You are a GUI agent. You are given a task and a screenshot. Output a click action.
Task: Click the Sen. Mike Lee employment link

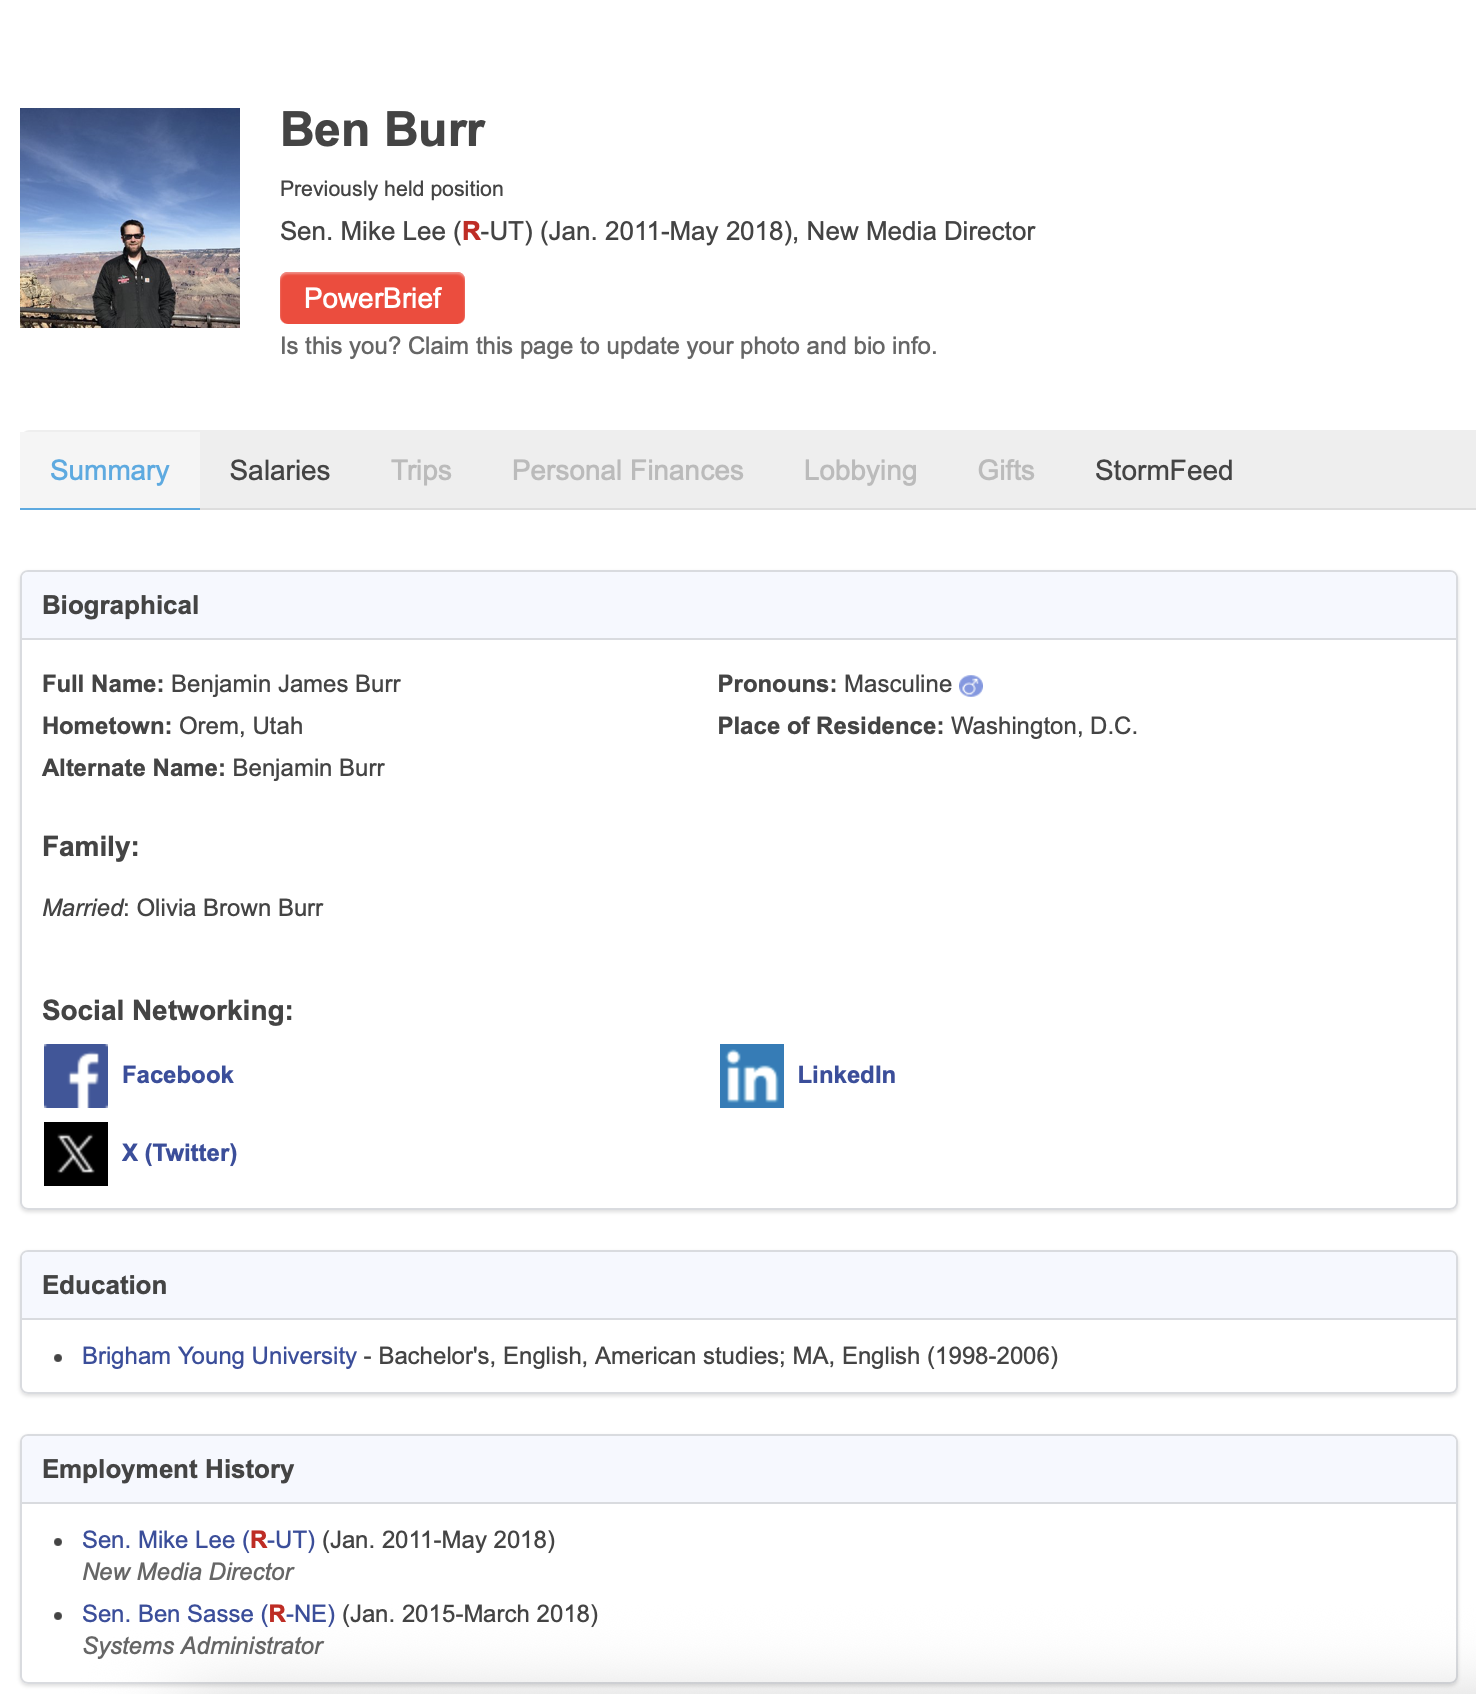click(x=198, y=1540)
